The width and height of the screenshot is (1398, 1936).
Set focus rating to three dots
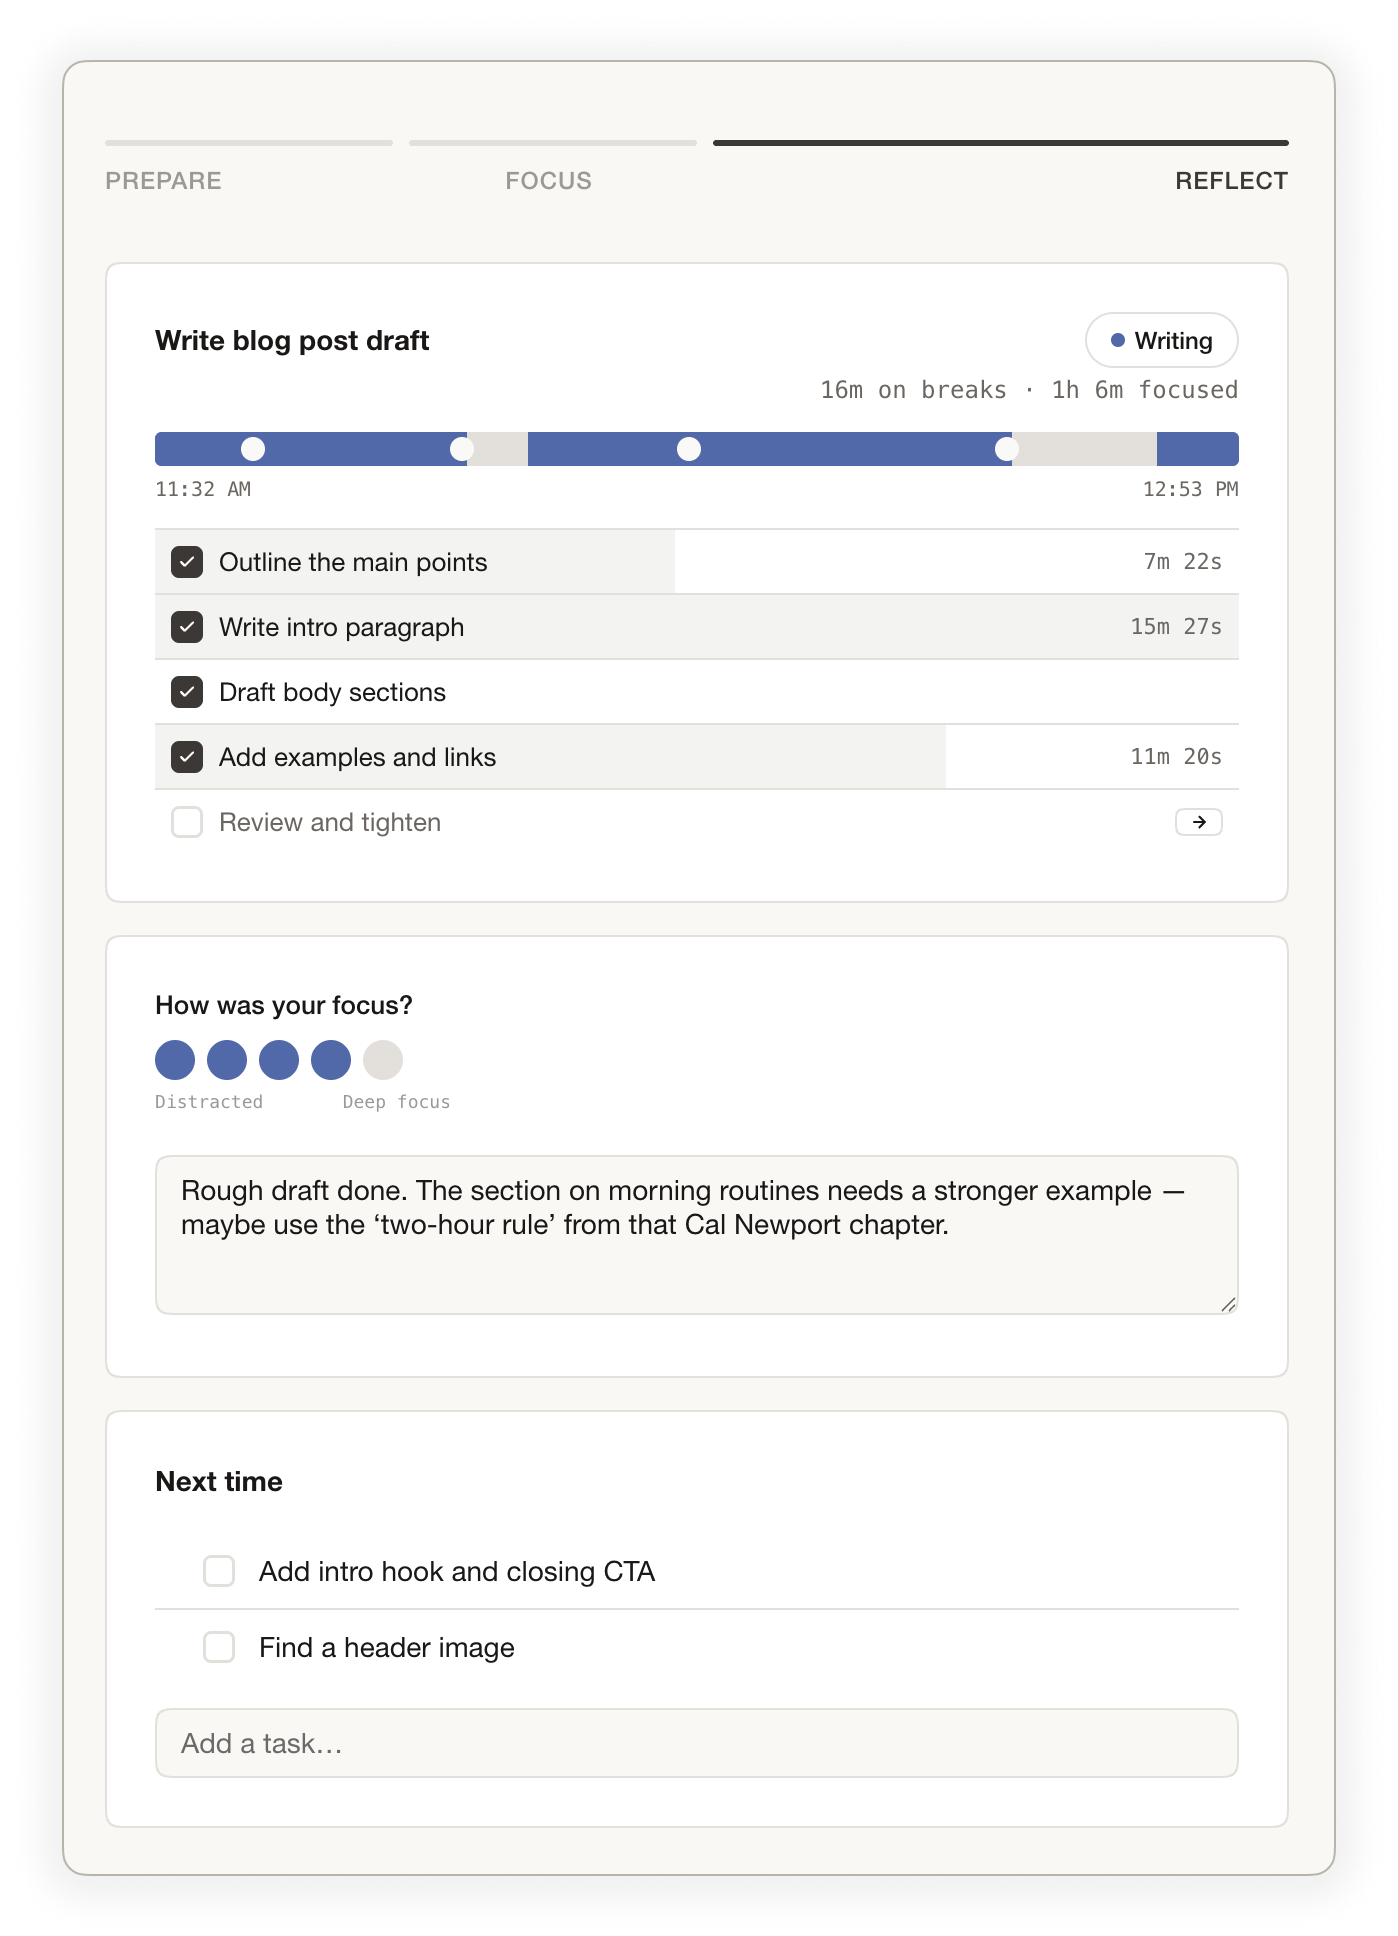279,1060
